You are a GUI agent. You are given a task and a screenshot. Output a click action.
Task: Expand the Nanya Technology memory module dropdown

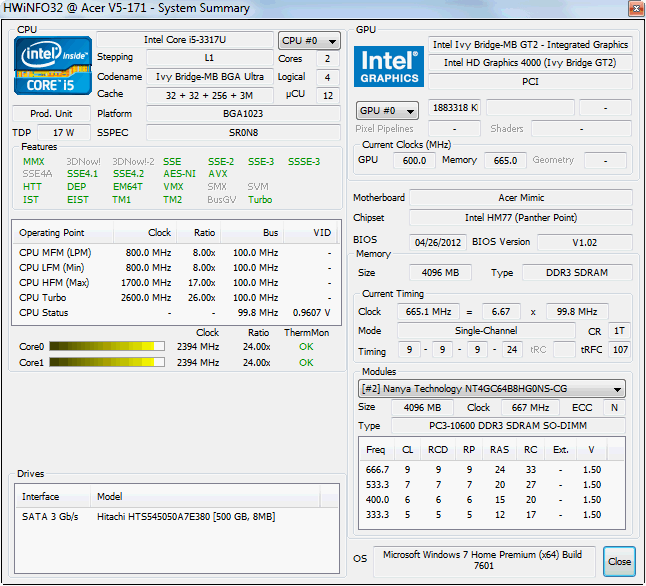tap(492, 389)
